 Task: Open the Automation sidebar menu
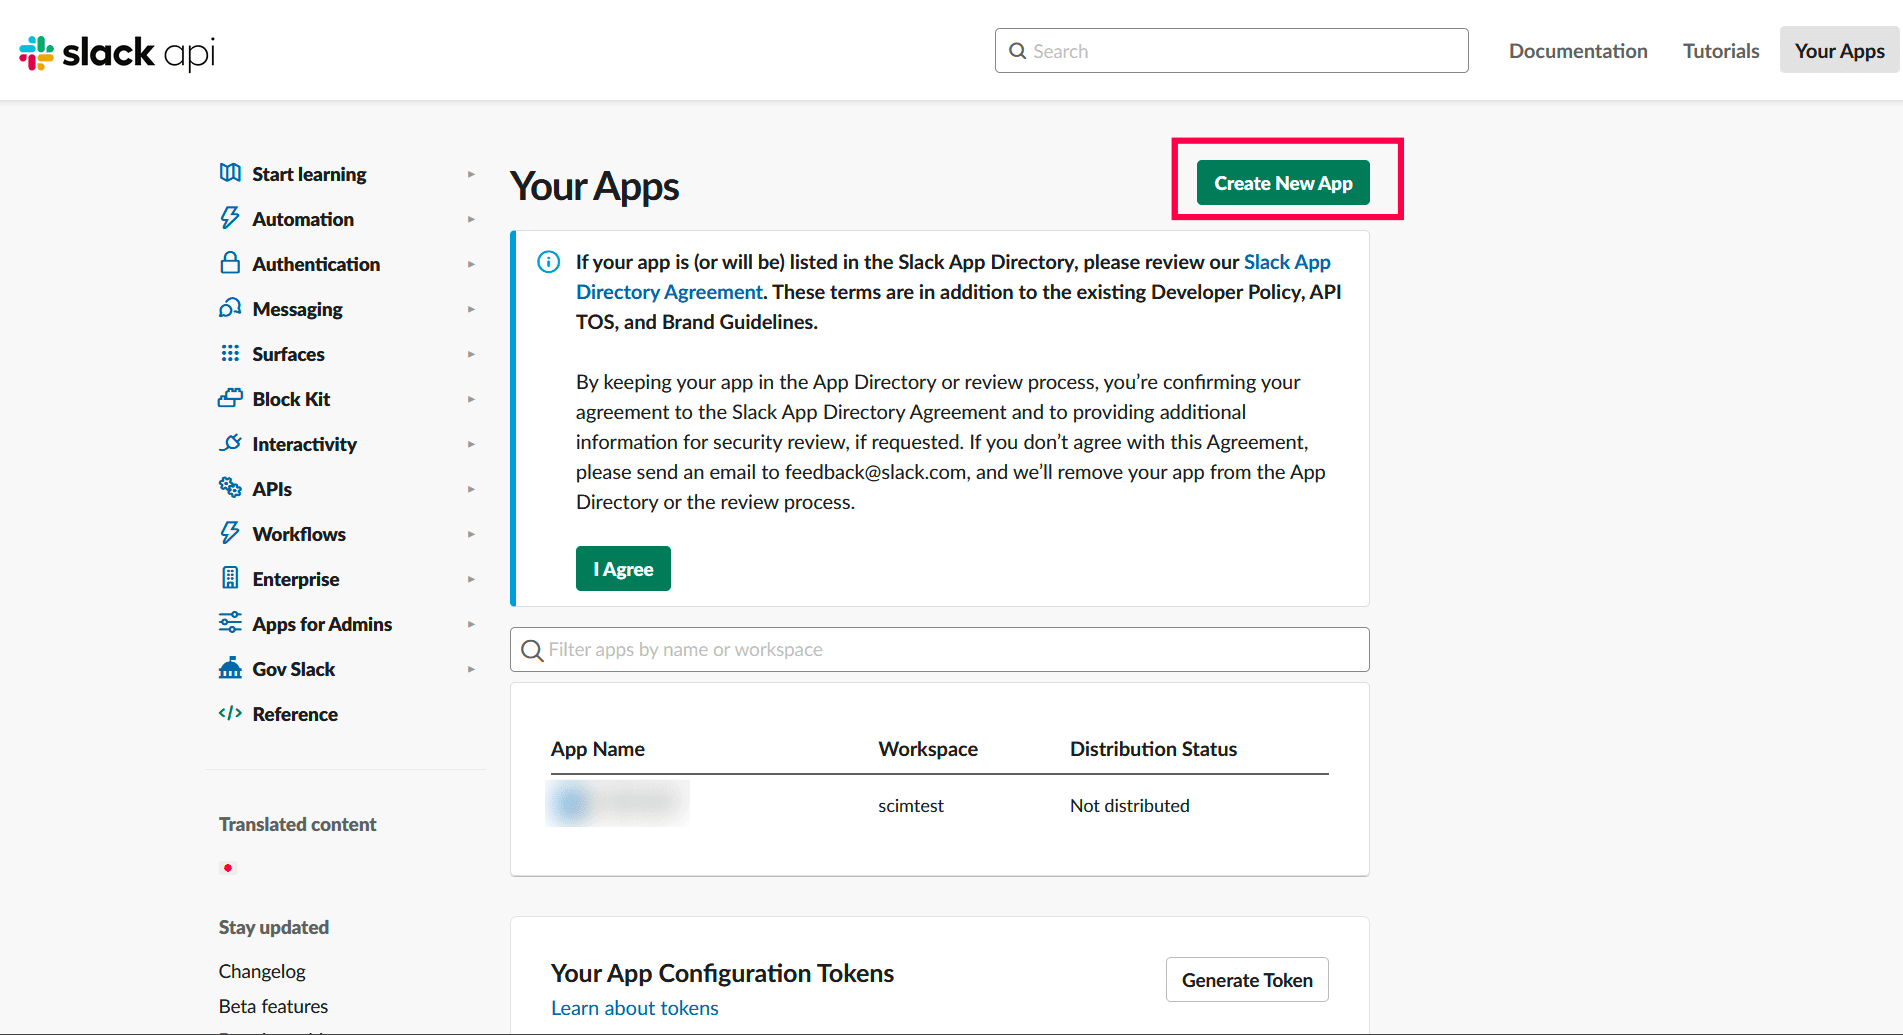point(303,219)
